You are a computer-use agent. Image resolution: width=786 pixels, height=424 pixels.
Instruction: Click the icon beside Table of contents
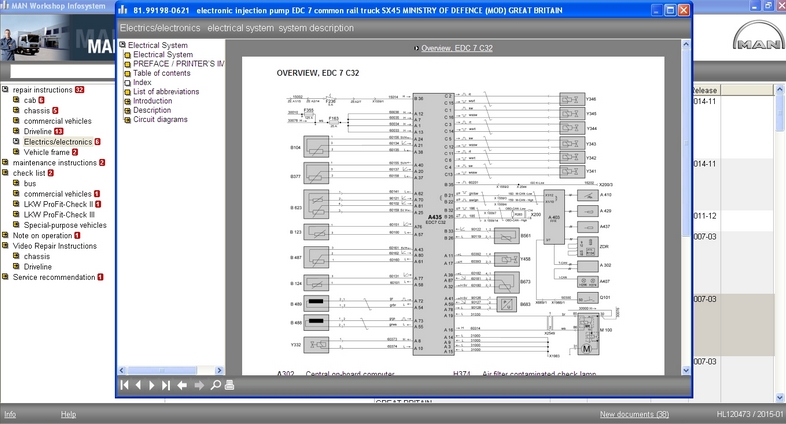tap(127, 73)
